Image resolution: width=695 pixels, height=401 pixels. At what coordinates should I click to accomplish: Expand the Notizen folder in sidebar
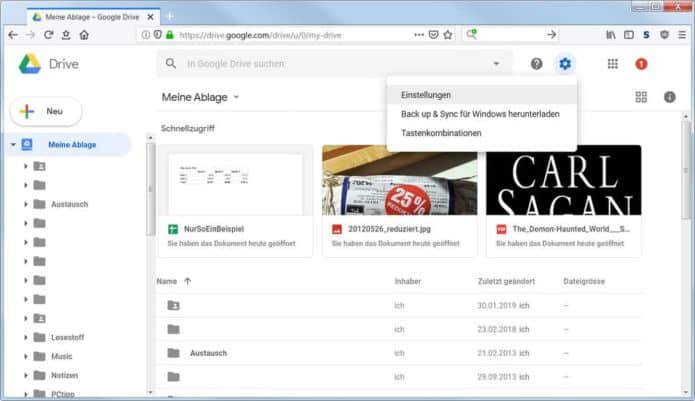point(25,375)
